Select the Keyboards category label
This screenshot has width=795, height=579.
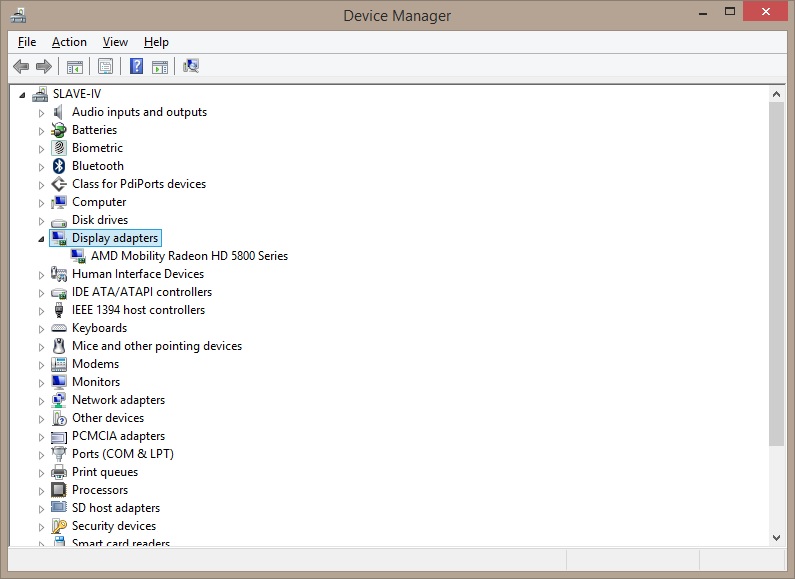point(99,328)
